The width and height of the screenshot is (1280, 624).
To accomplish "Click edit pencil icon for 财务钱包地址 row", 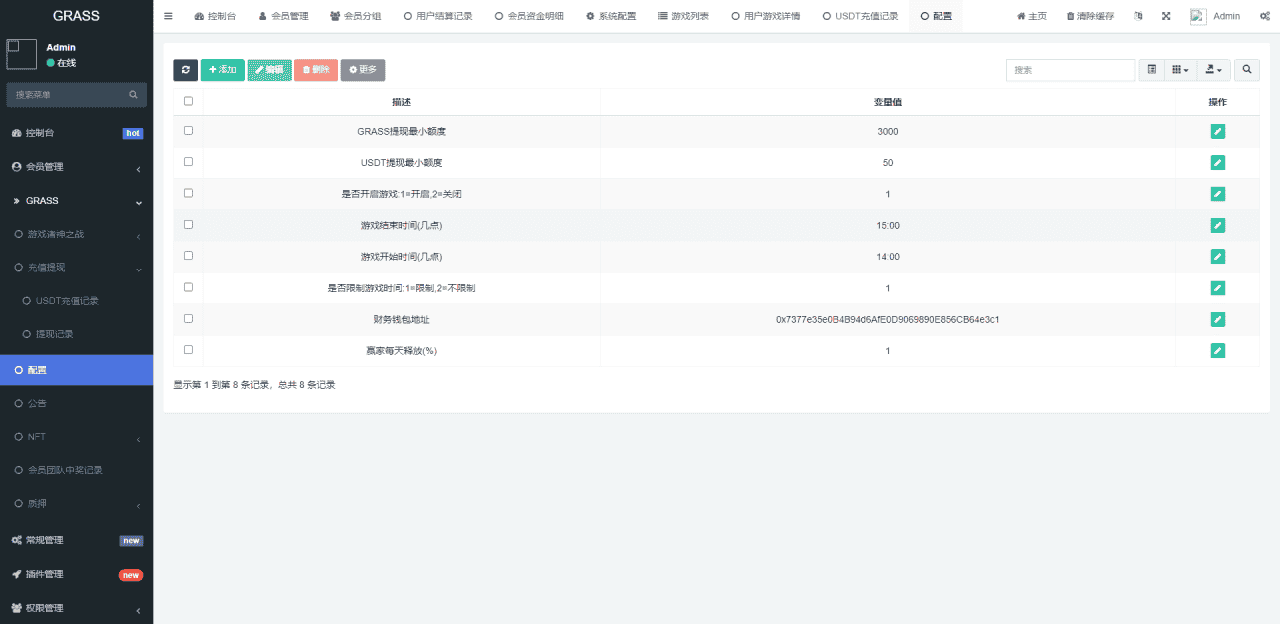I will (x=1217, y=319).
